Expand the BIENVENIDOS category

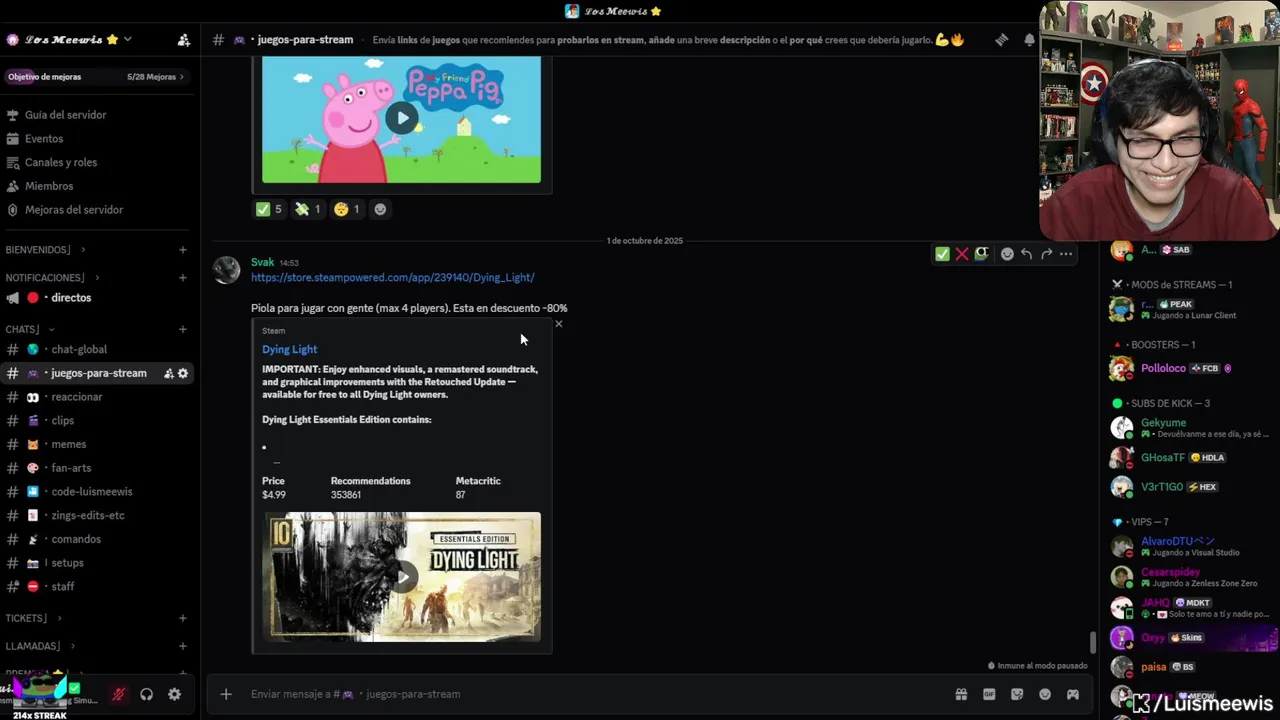45,250
